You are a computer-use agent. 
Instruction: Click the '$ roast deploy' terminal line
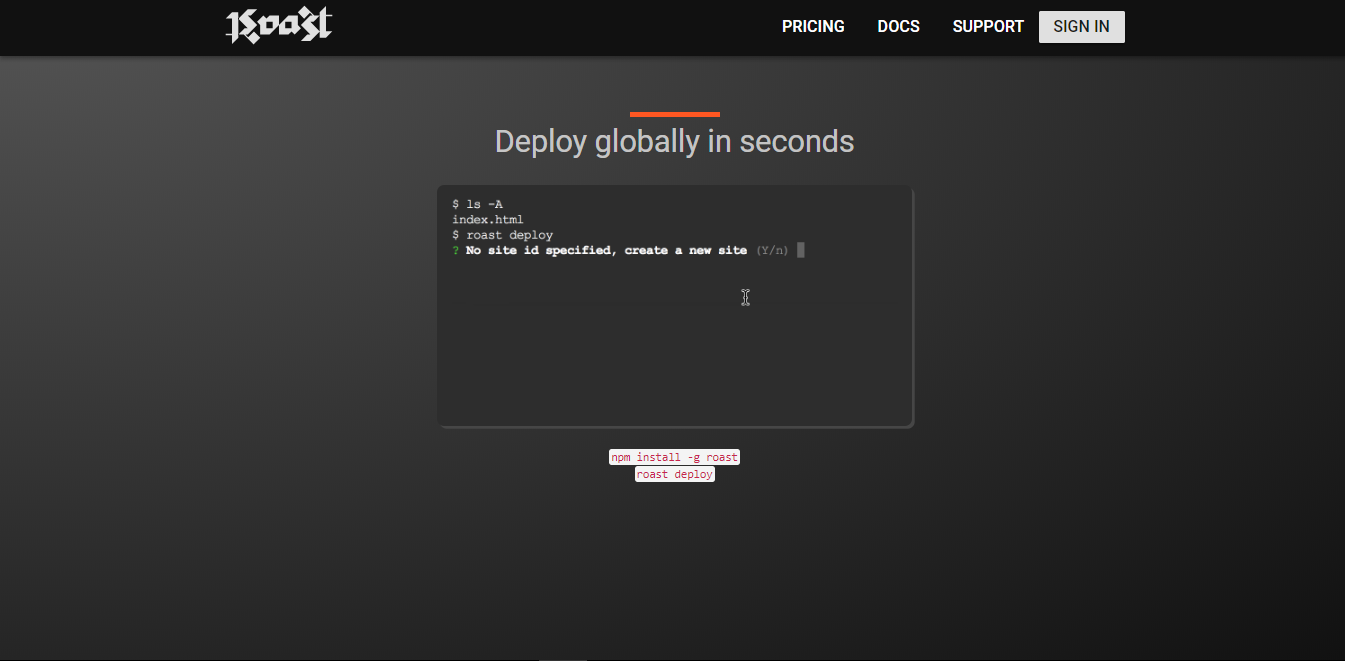click(x=502, y=235)
